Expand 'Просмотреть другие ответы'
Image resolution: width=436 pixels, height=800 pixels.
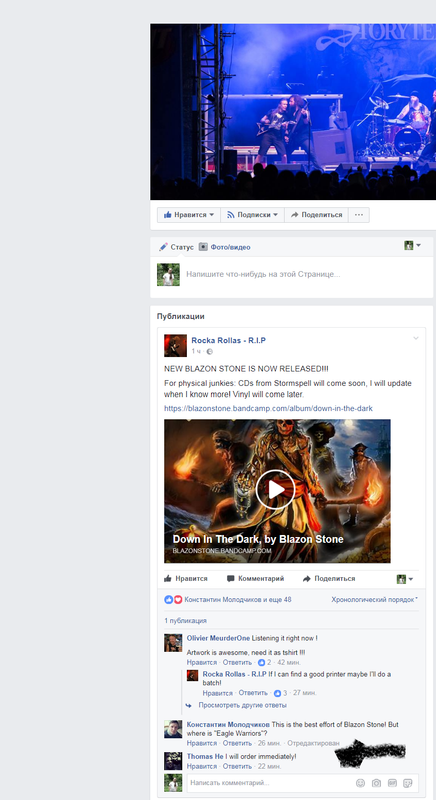[x=242, y=705]
